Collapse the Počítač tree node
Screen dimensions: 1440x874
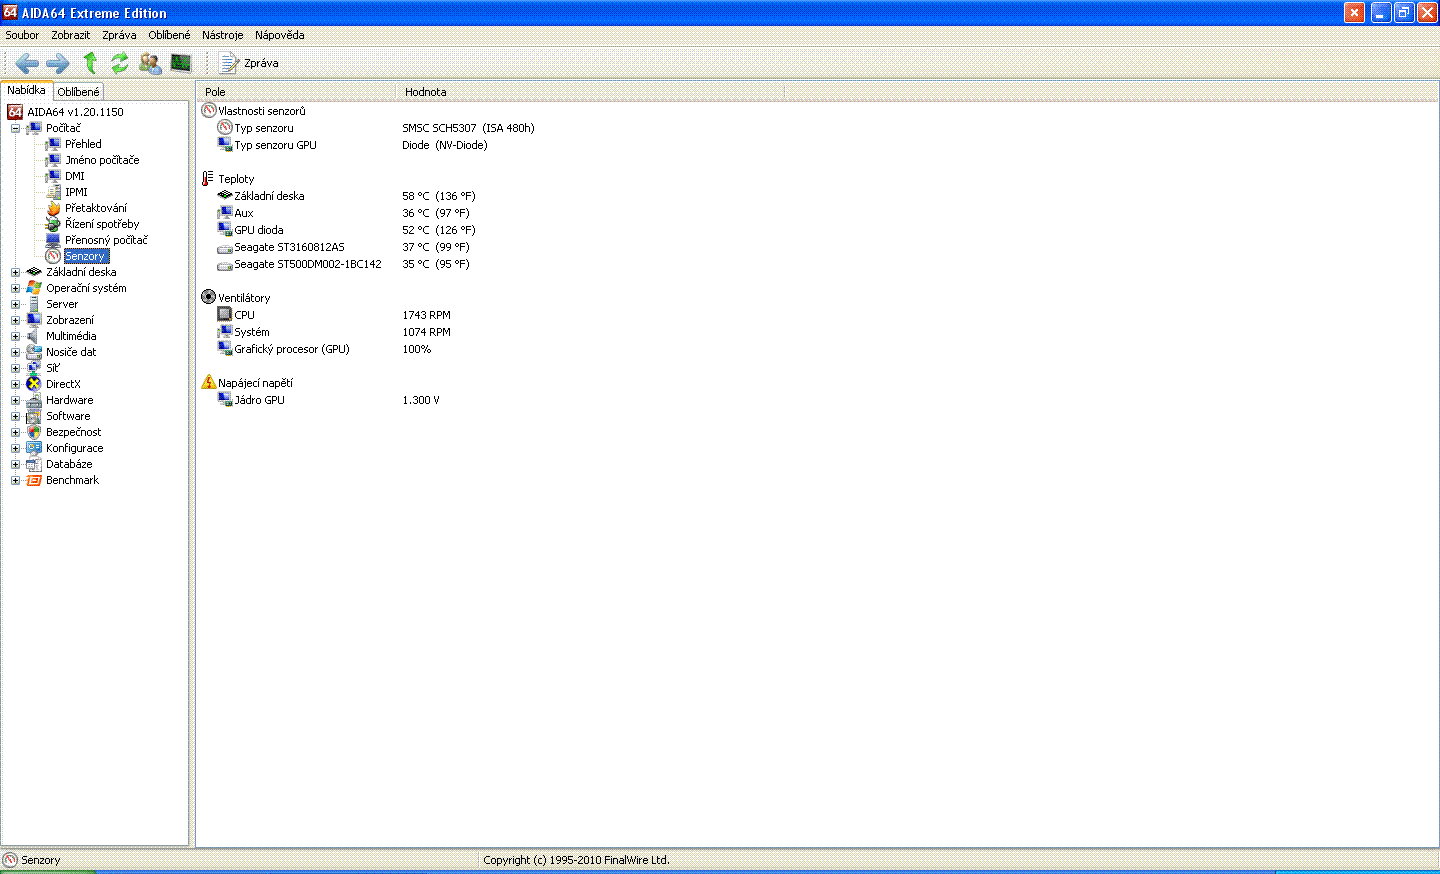[x=15, y=128]
